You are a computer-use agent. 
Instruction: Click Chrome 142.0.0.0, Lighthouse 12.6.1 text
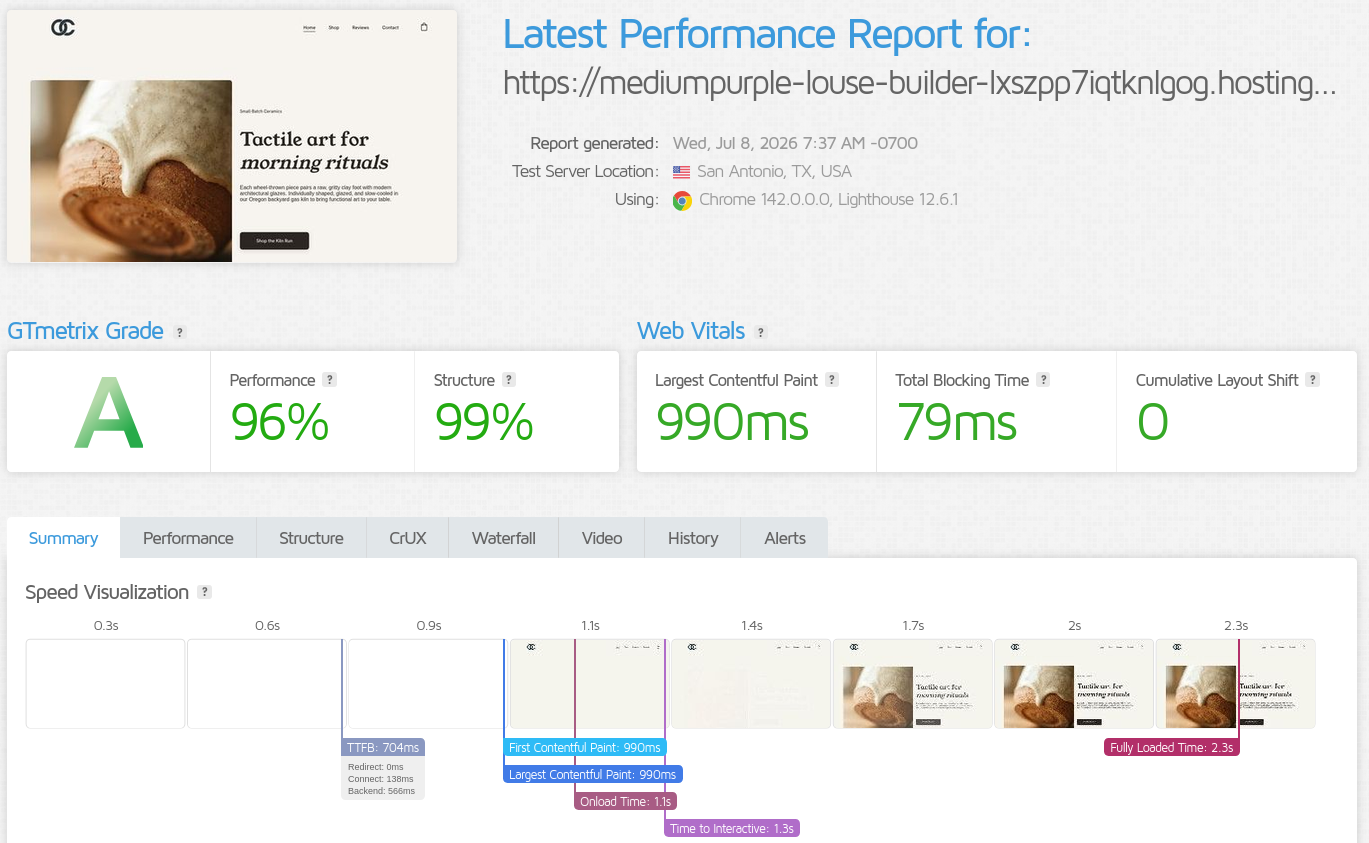pyautogui.click(x=829, y=199)
